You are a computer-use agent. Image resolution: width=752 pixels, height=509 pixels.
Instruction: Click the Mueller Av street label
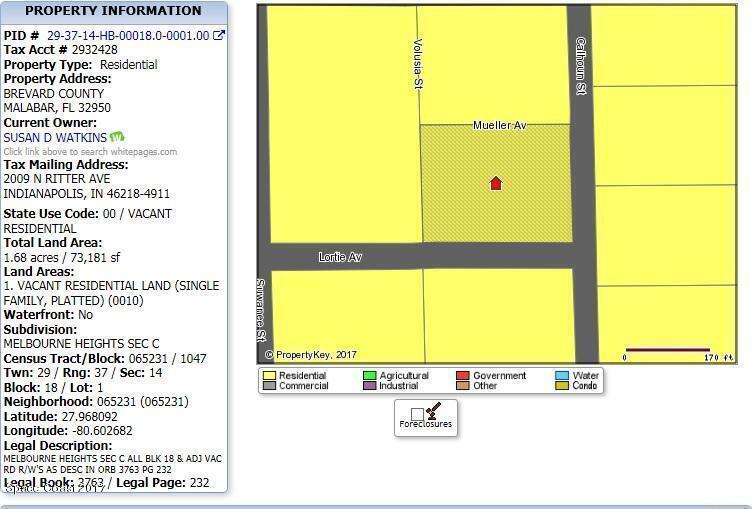(x=499, y=126)
